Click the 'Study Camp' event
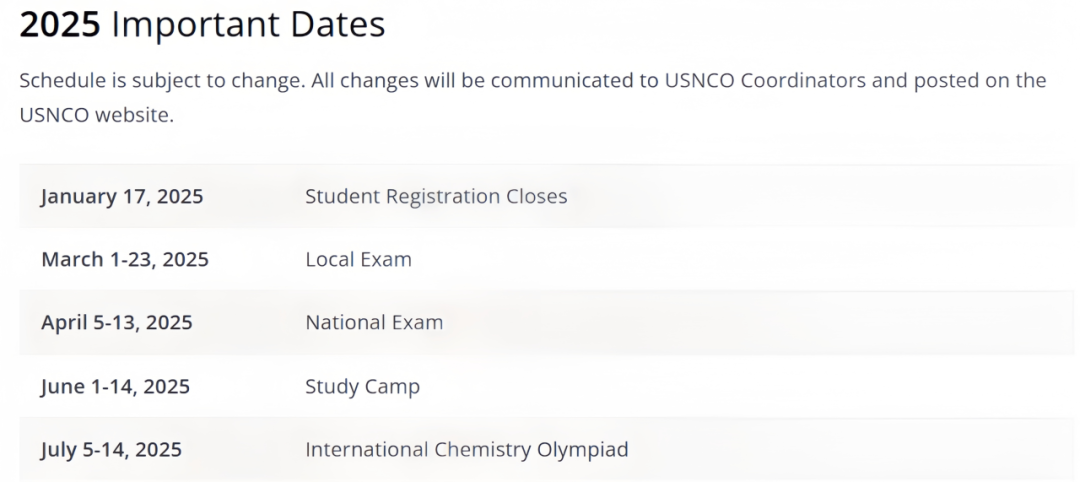Viewport: 1080px width, 482px height. pos(362,386)
